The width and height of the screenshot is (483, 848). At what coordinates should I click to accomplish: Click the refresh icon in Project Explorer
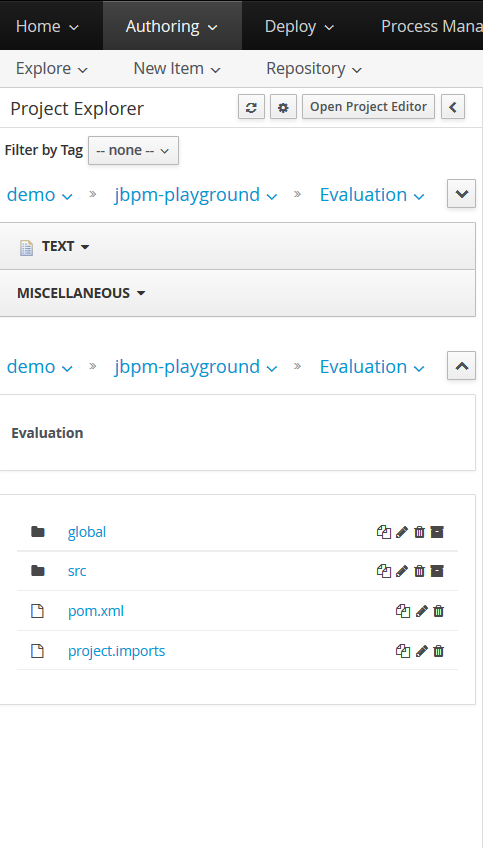251,108
